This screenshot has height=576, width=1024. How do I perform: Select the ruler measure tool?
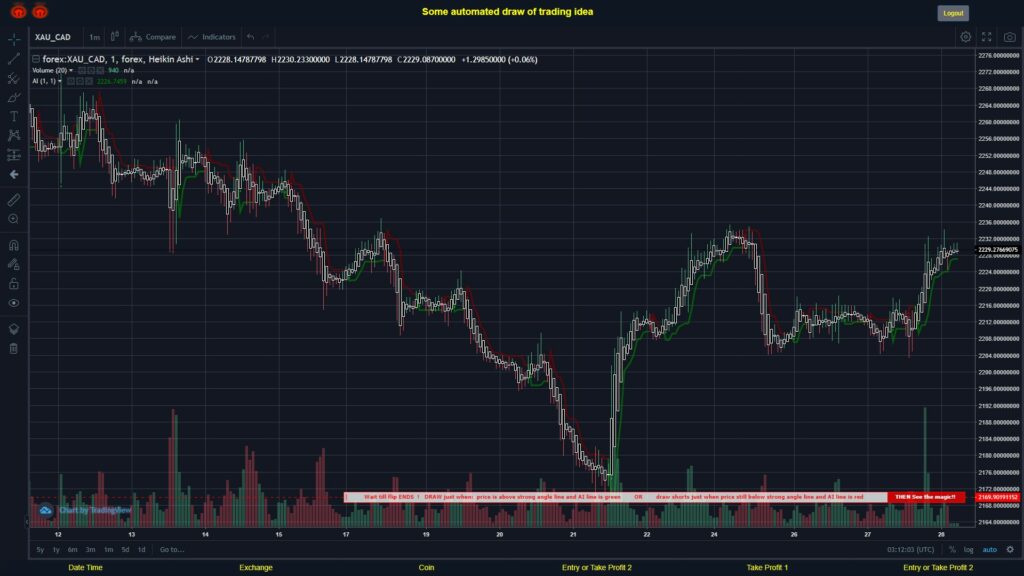[x=14, y=200]
